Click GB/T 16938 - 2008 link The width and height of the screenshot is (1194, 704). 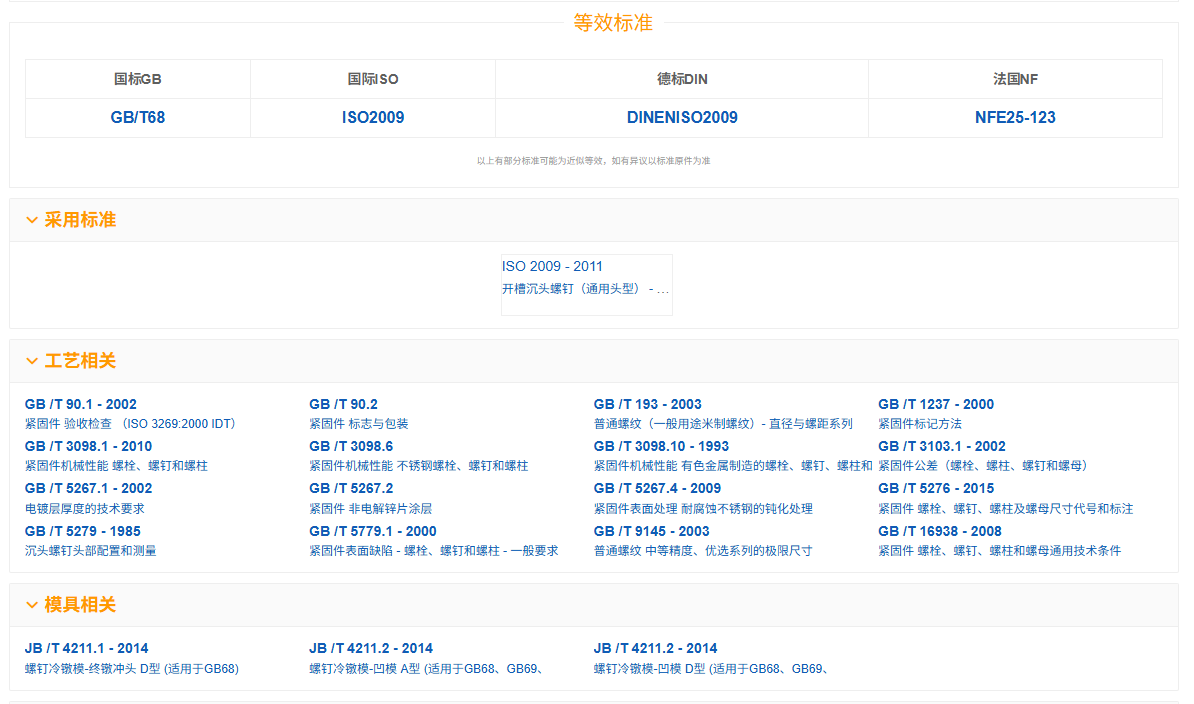click(939, 531)
